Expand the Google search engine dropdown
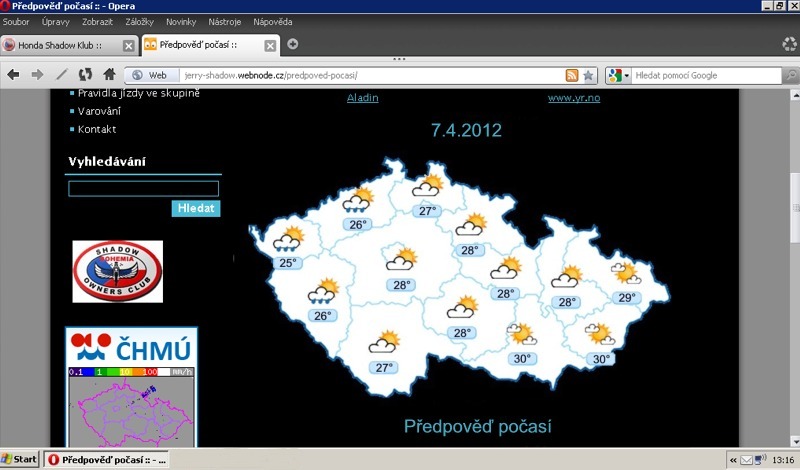Image resolution: width=800 pixels, height=470 pixels. (619, 75)
